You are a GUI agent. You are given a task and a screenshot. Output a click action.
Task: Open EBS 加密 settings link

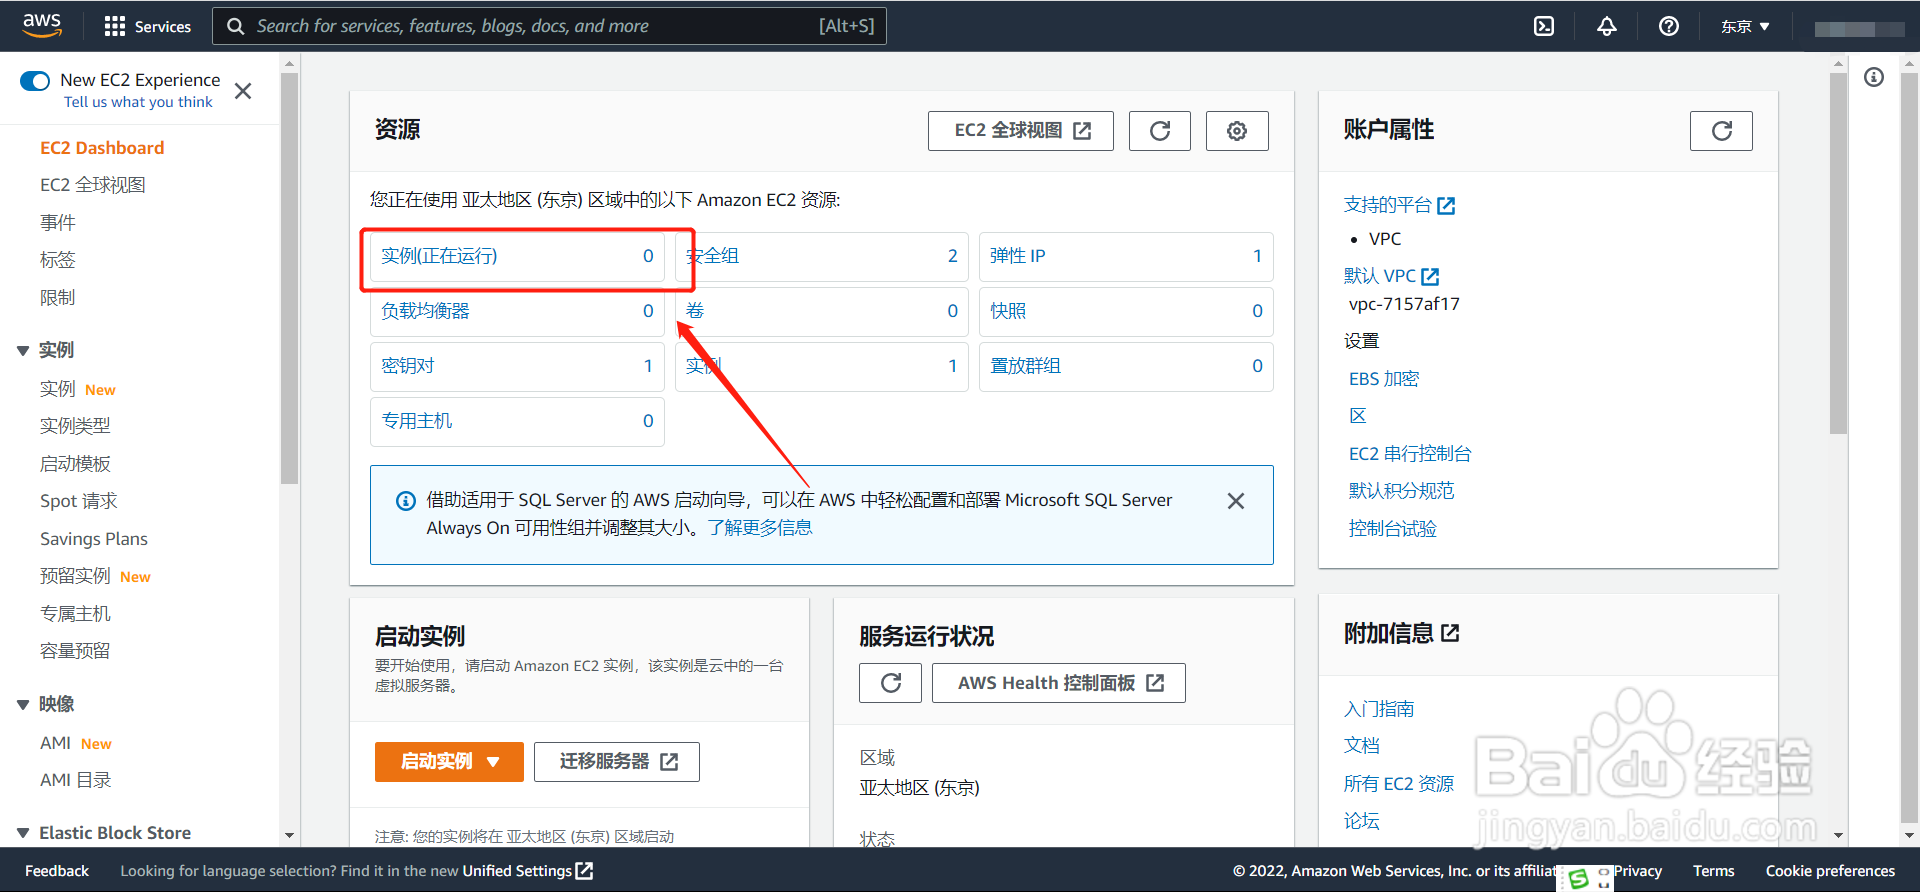tap(1384, 379)
